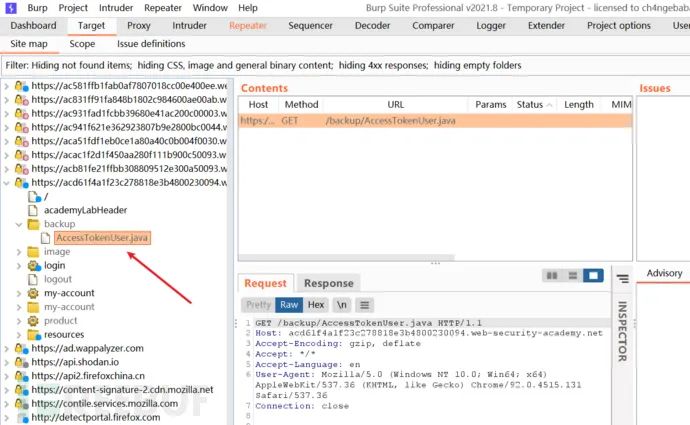Click the lock icon for api2.firefoxchina.cn

[22, 376]
